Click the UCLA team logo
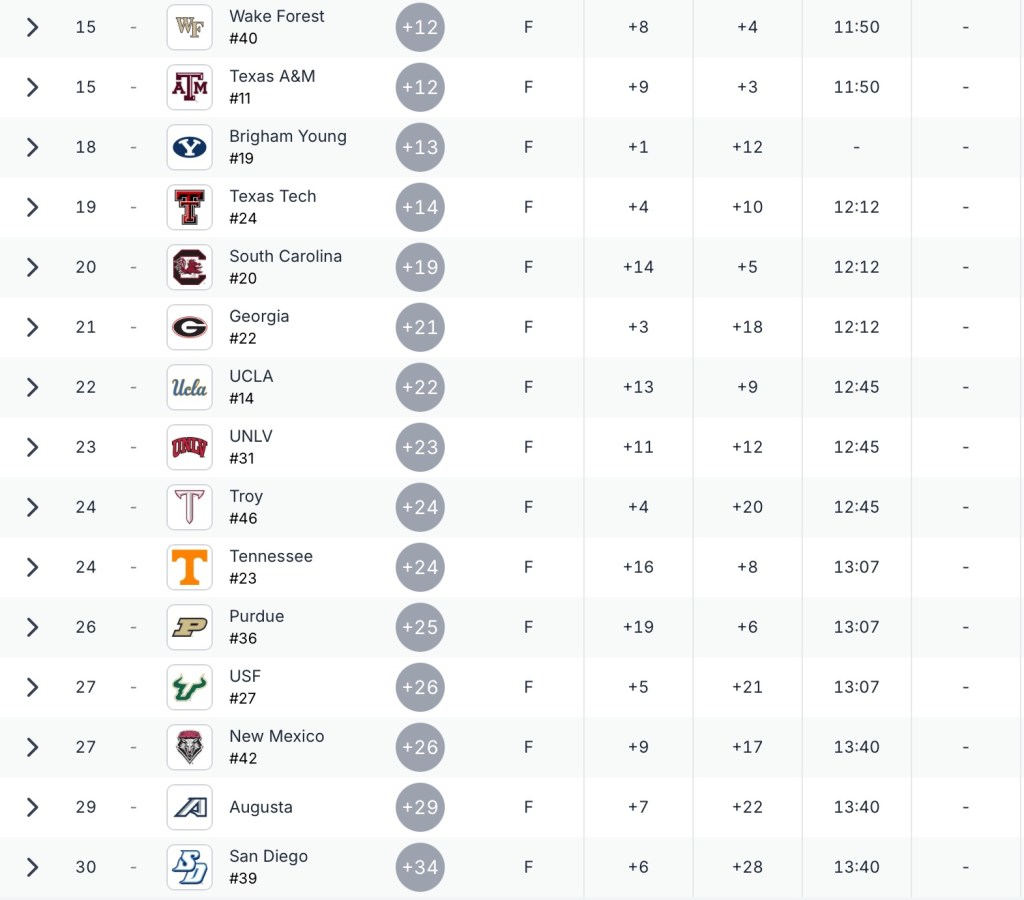This screenshot has height=900, width=1024. [x=189, y=387]
